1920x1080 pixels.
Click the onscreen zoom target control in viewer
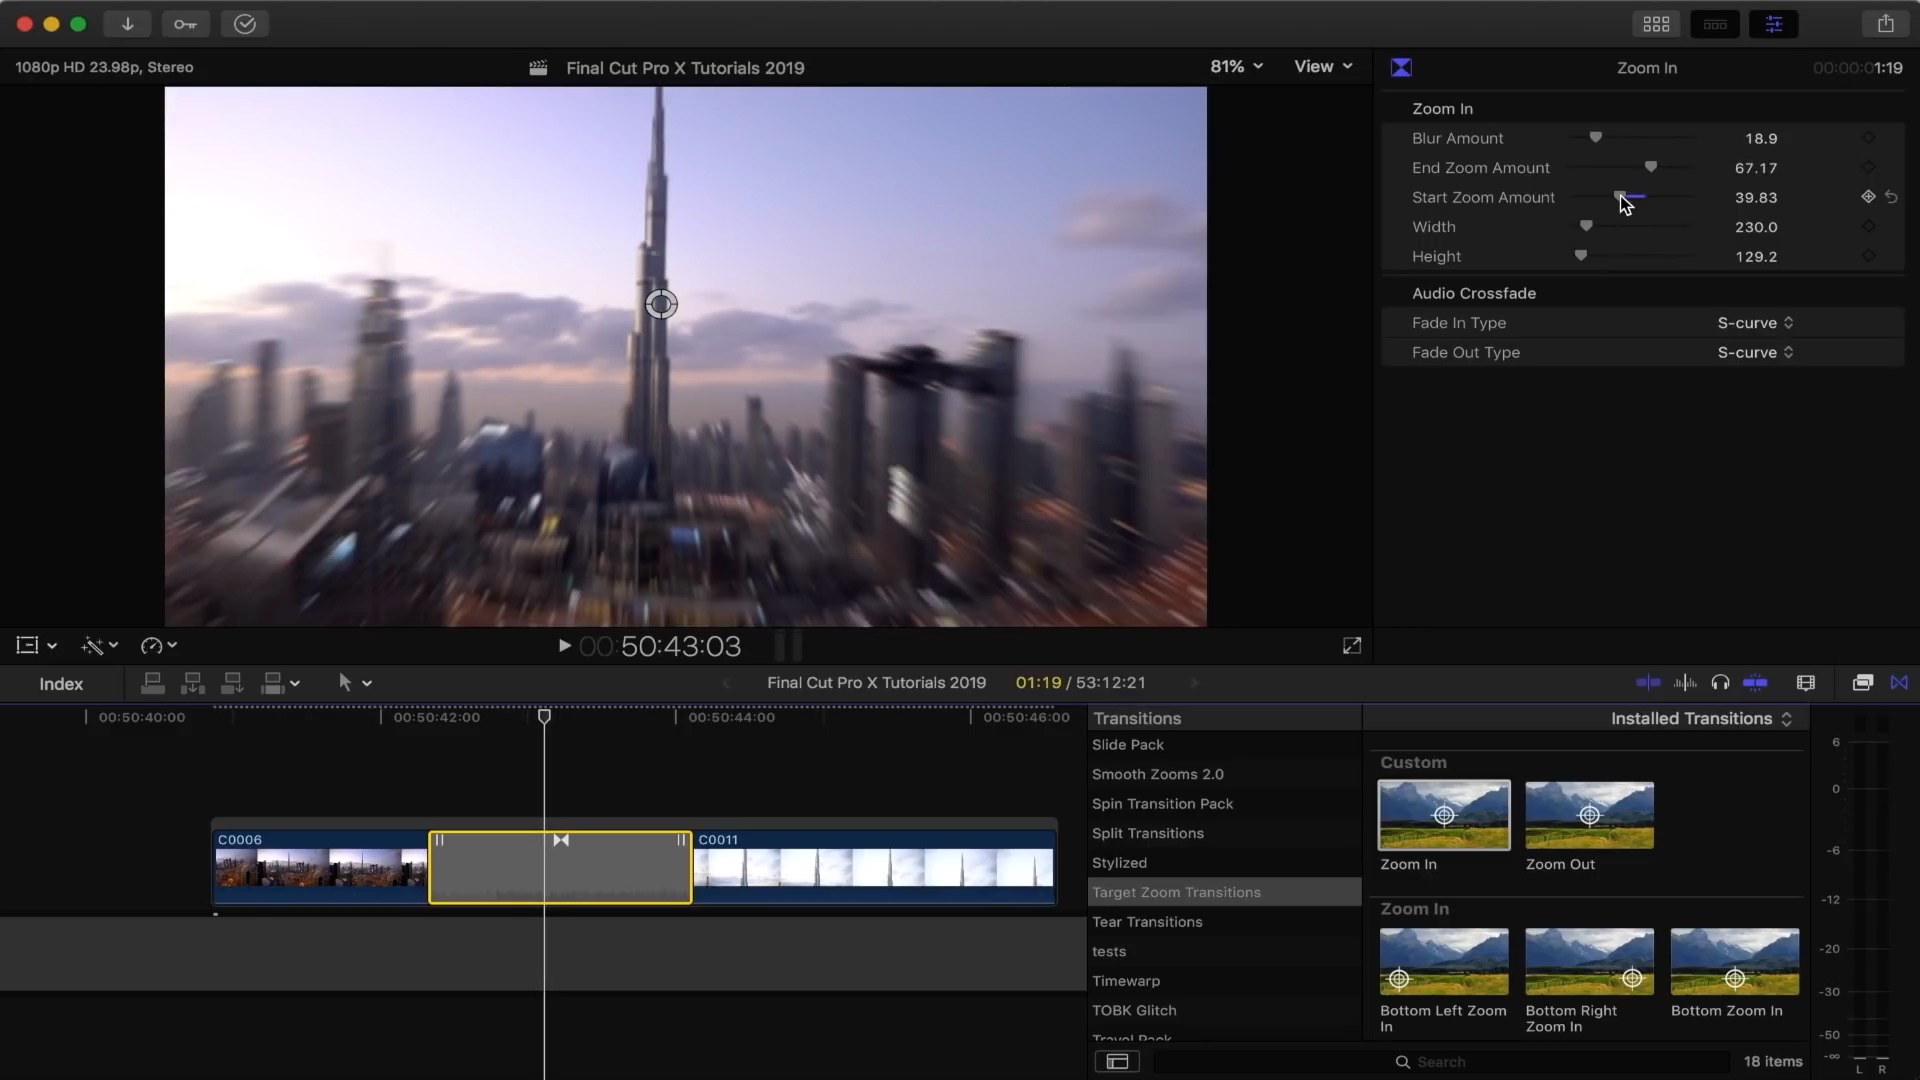[661, 304]
